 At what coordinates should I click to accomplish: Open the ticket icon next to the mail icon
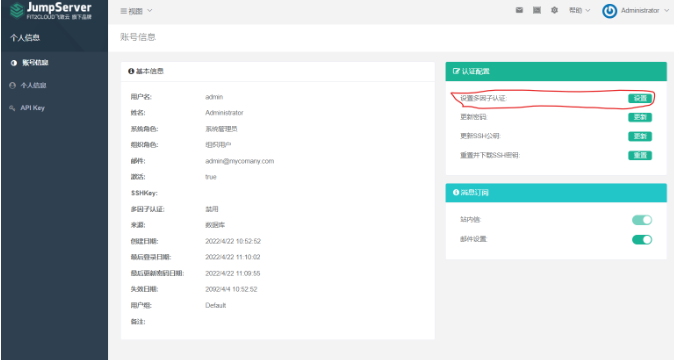click(x=537, y=10)
